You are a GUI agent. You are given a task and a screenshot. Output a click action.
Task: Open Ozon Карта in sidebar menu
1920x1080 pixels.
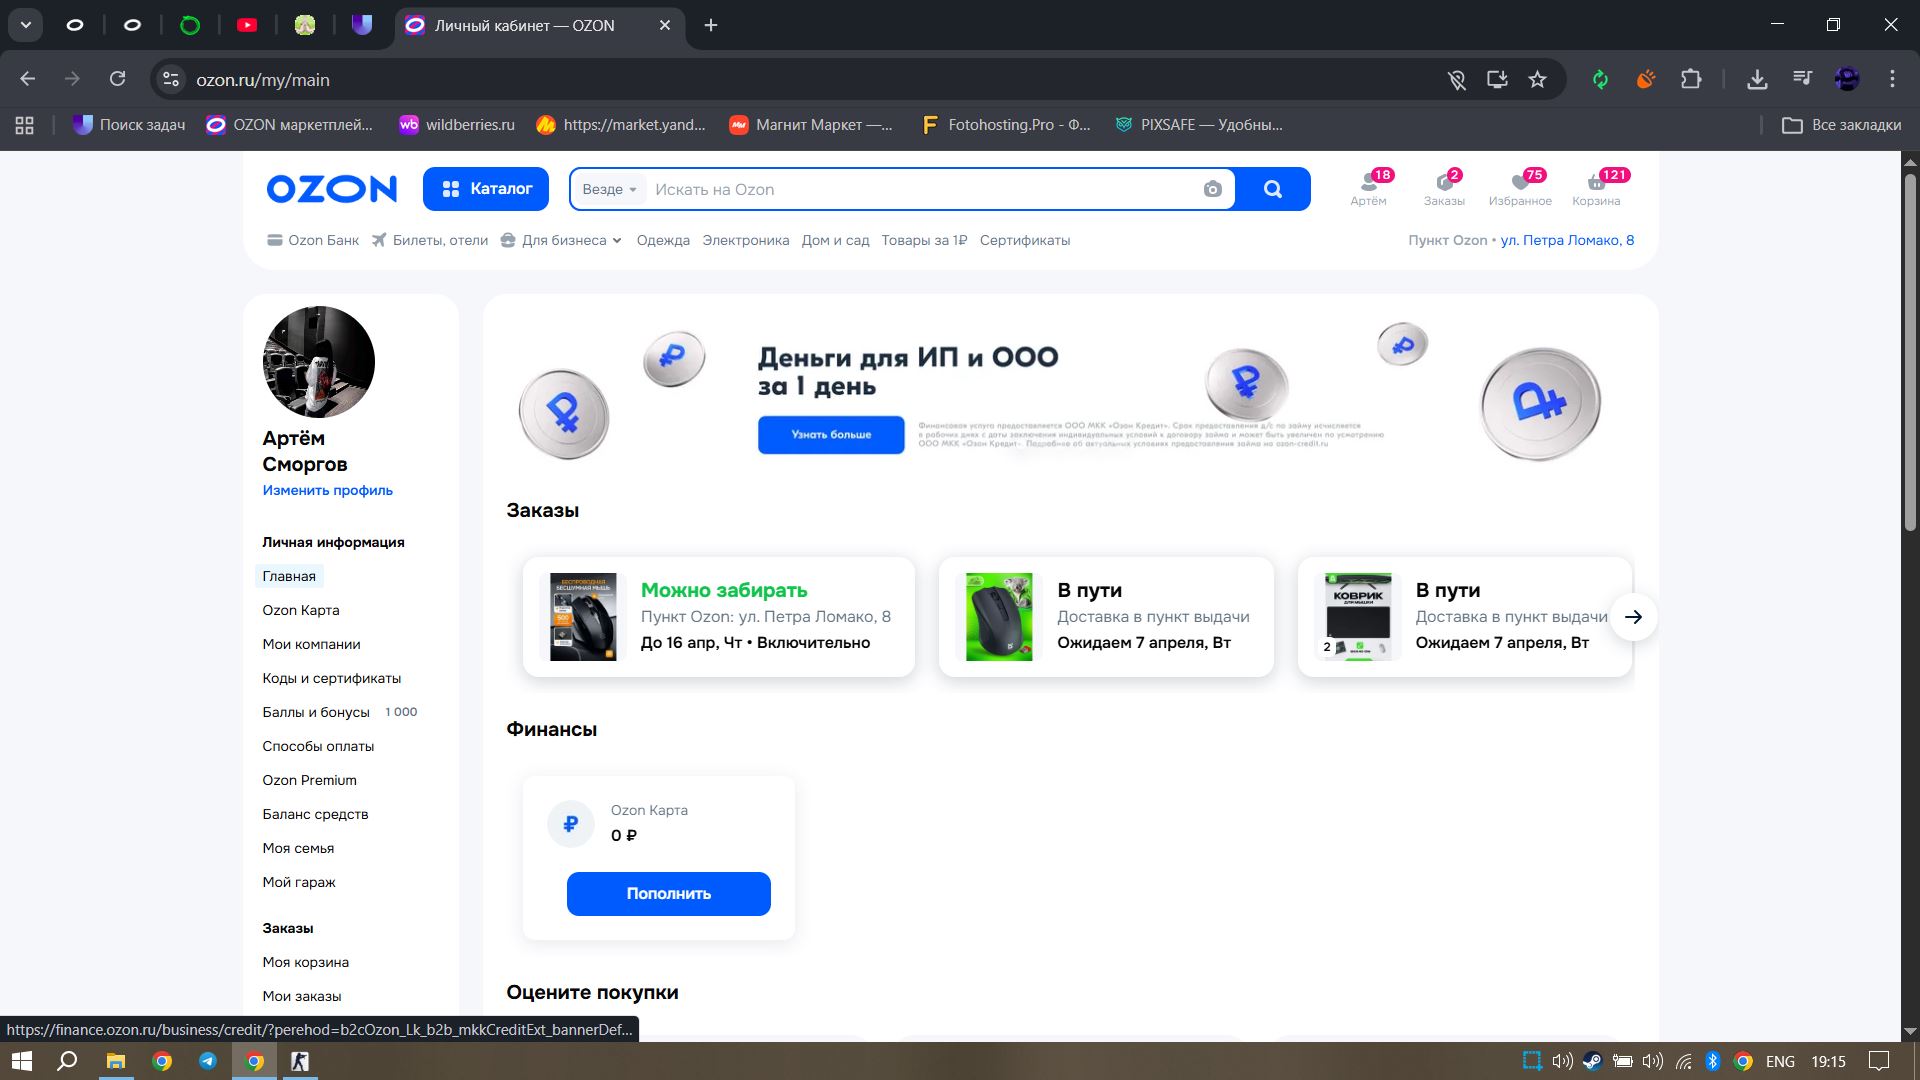pos(300,610)
